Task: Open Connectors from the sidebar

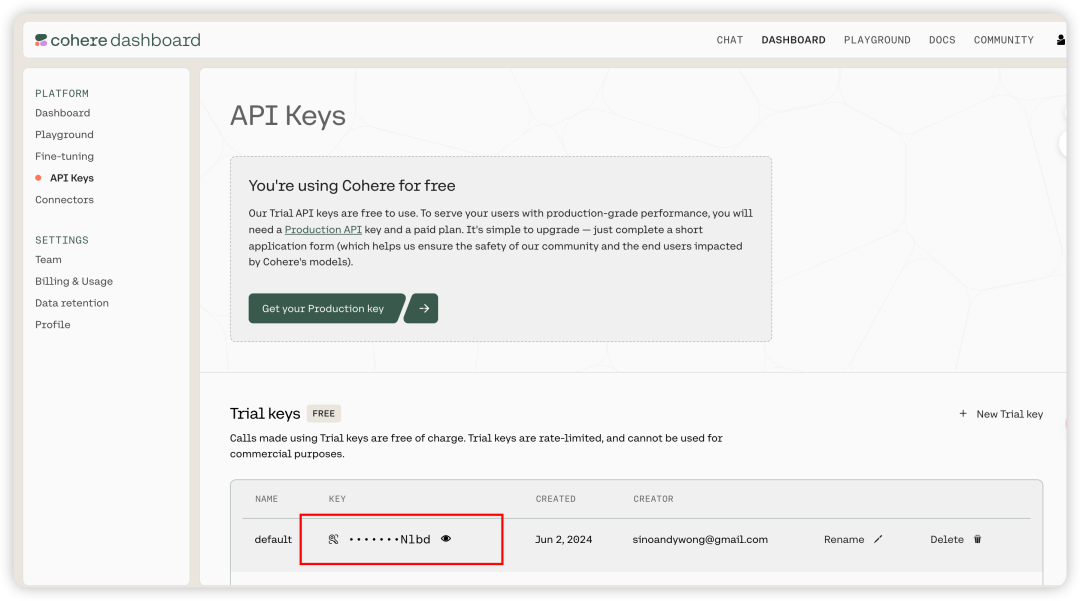Action: pos(64,200)
